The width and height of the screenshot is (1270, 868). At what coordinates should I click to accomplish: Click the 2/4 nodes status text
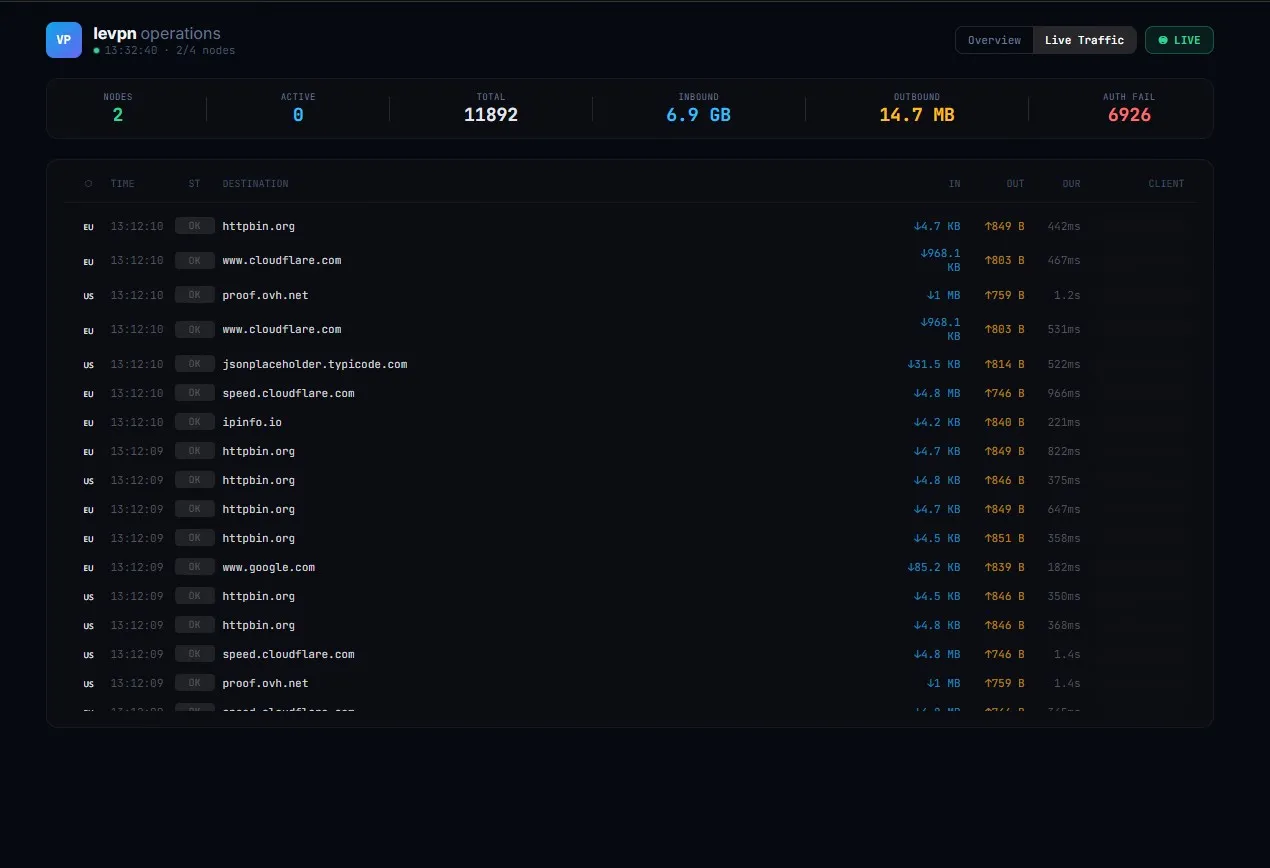coord(204,50)
